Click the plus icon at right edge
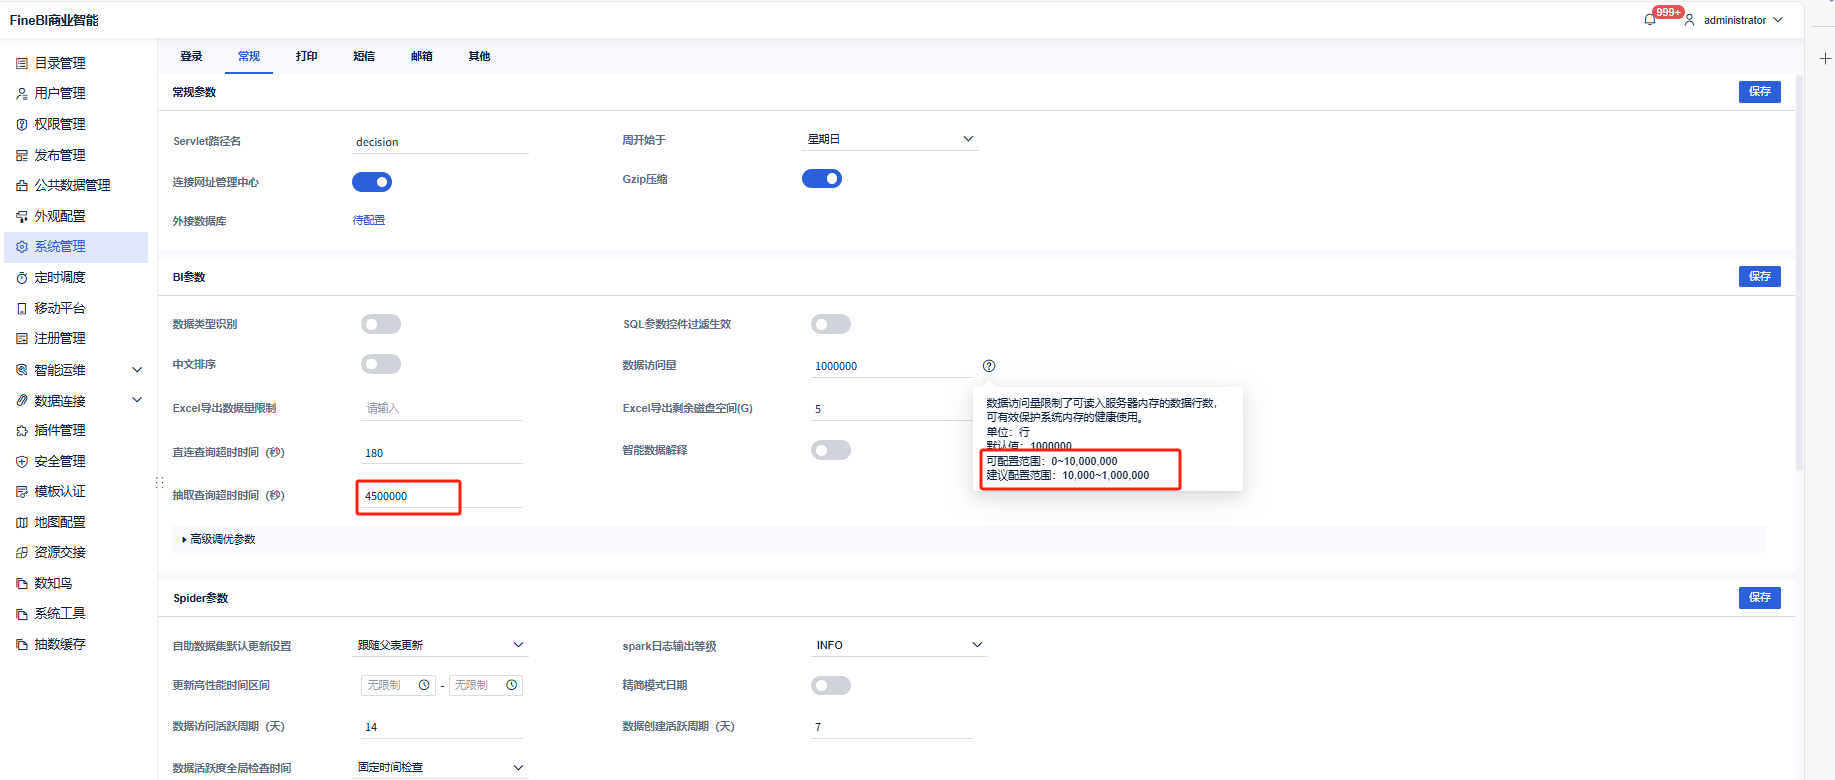This screenshot has width=1835, height=780. click(x=1825, y=58)
